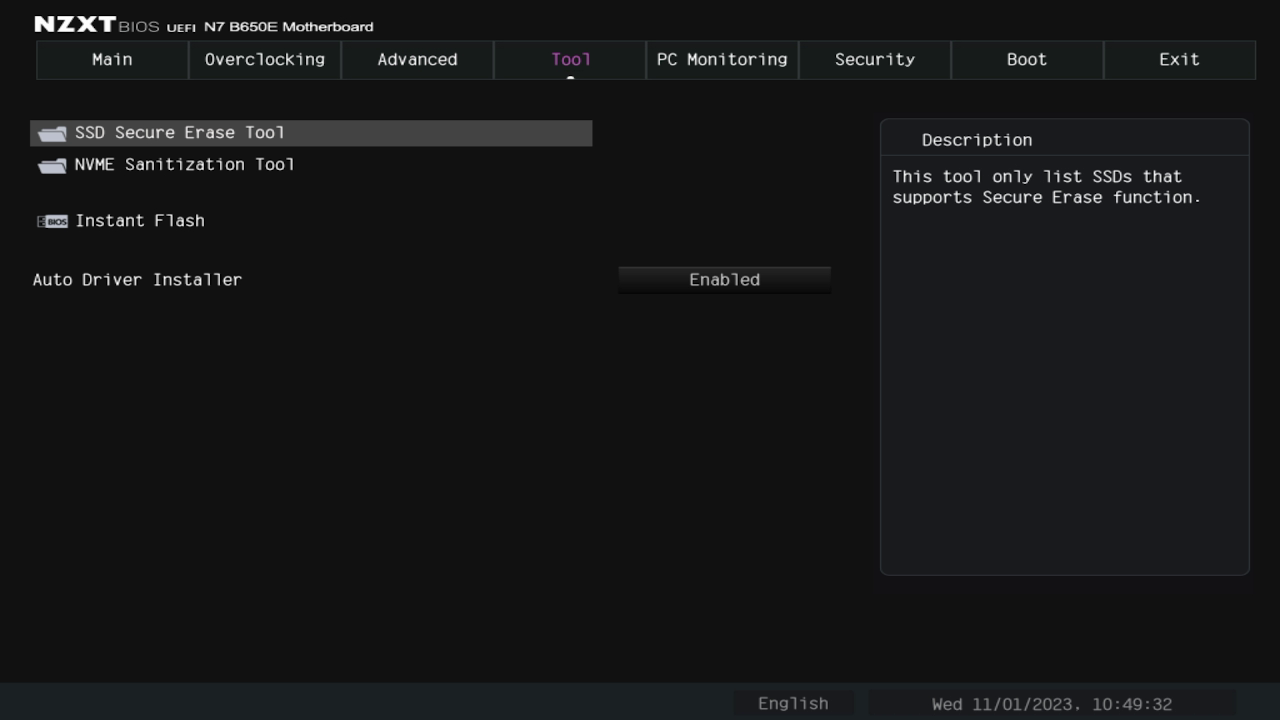Open the NVME Sanitization Tool
Screen dimensions: 1280x720
pos(184,164)
